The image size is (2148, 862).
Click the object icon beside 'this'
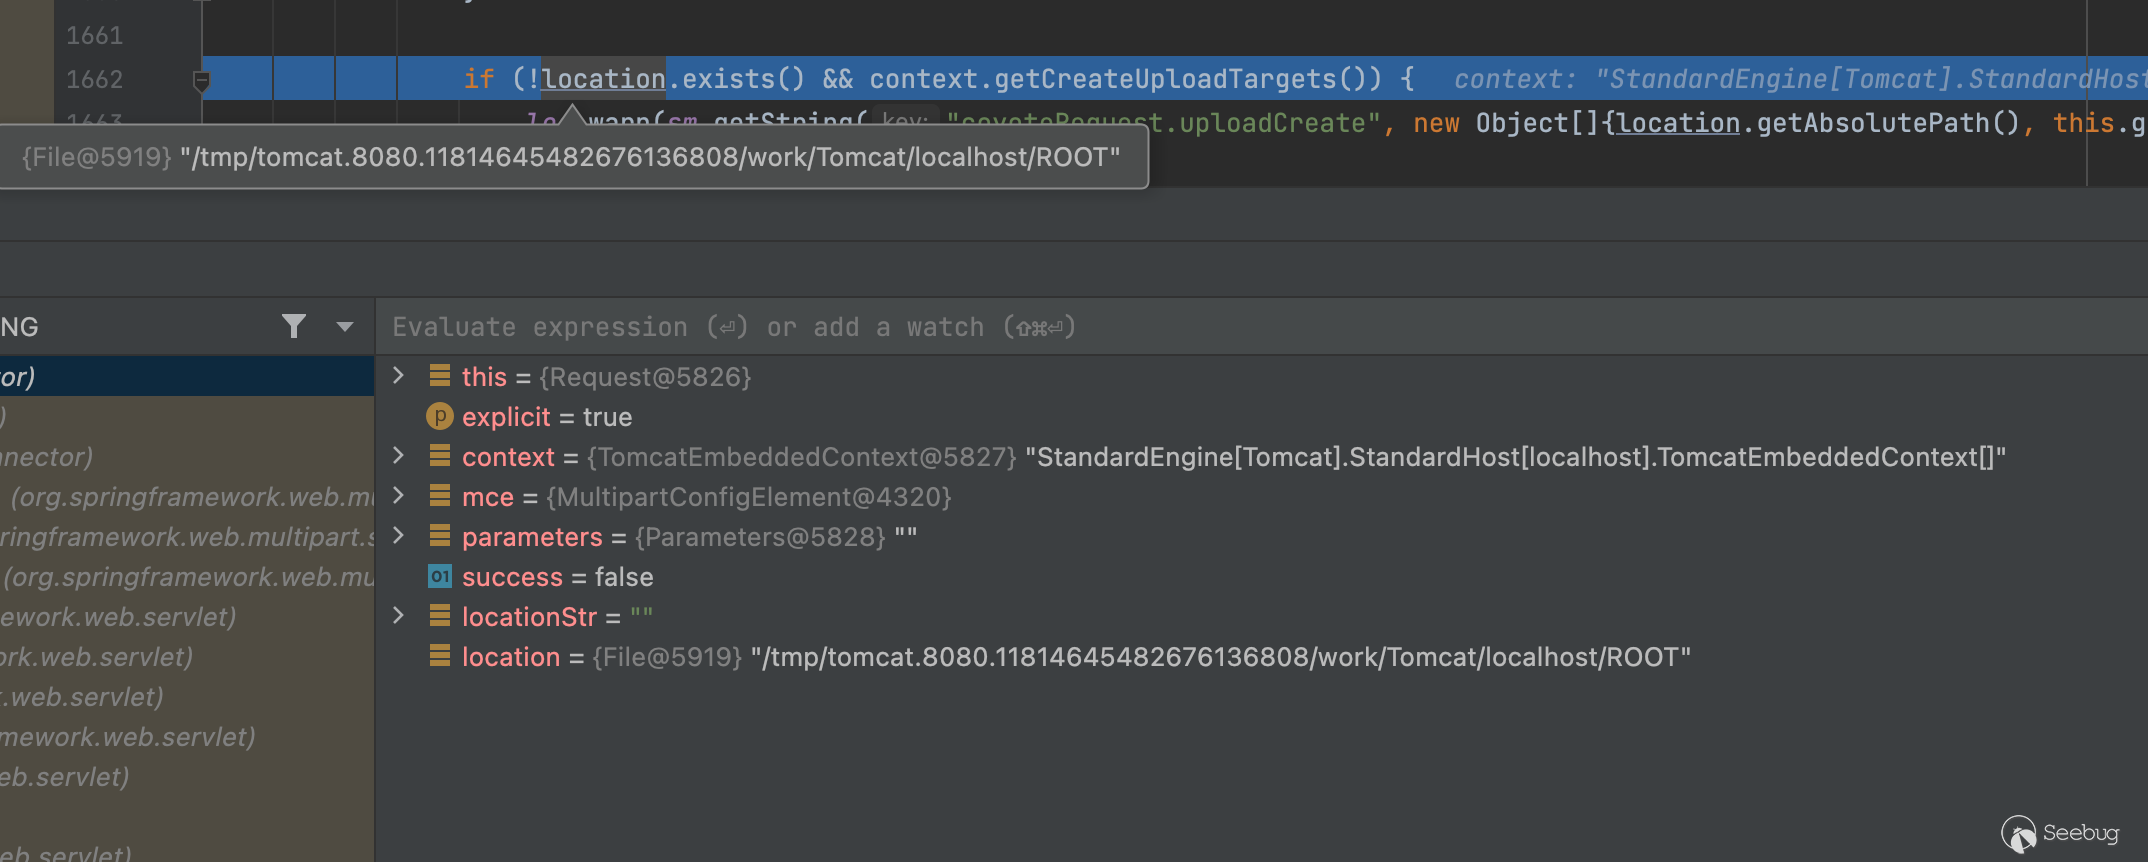tap(439, 376)
